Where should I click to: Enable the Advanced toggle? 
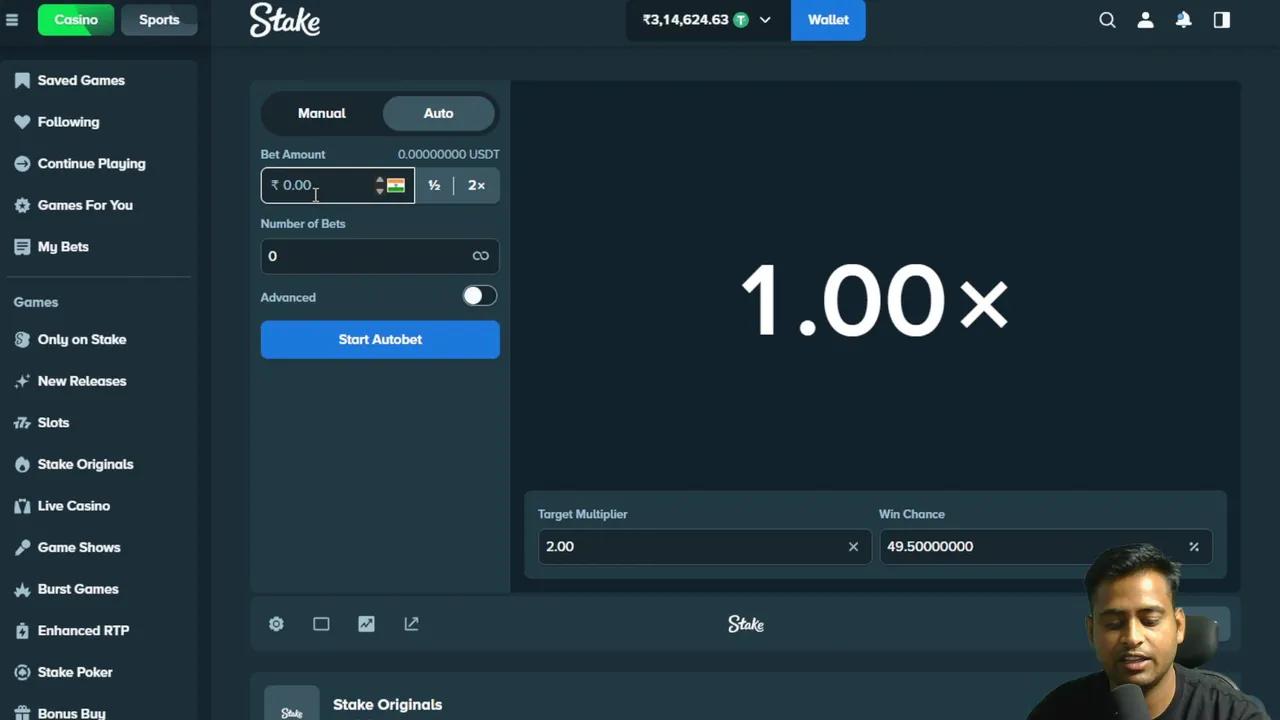tap(480, 296)
